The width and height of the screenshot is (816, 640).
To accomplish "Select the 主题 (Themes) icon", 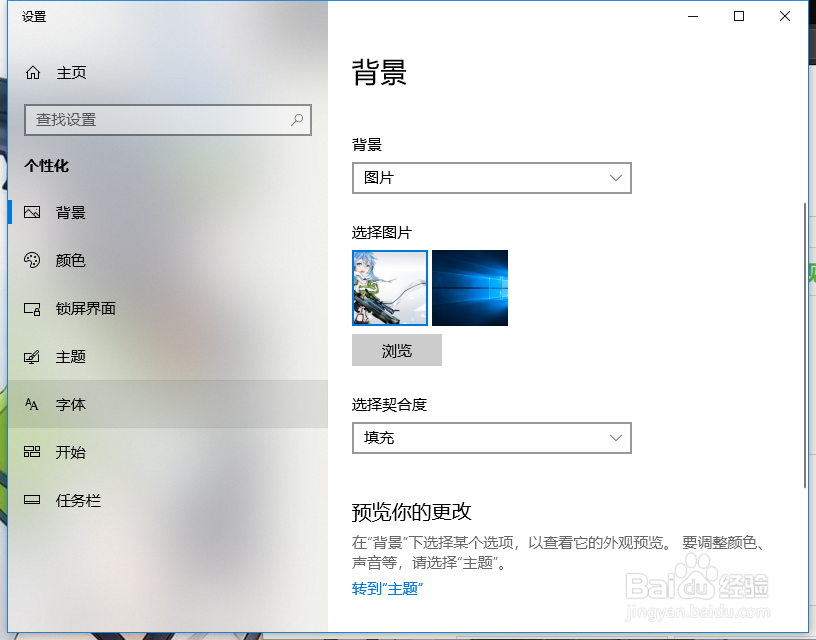I will (x=34, y=356).
